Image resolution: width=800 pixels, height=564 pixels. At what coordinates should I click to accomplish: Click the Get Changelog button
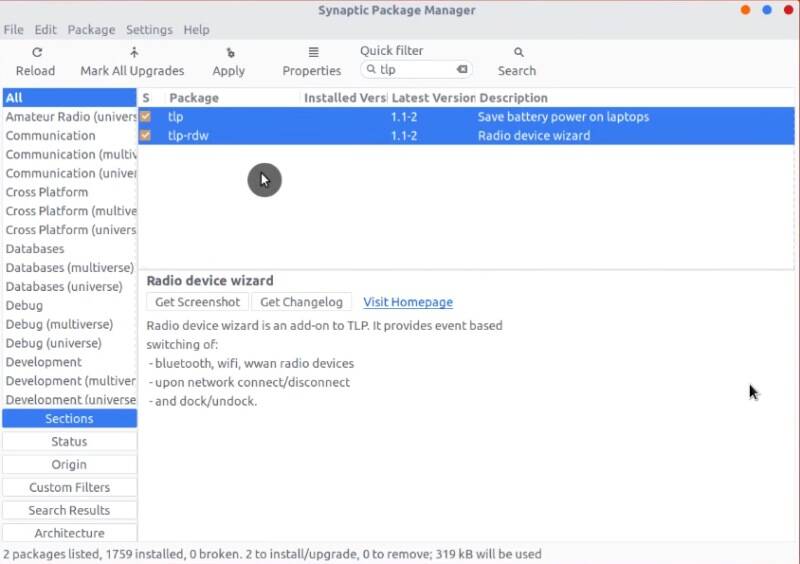301,302
